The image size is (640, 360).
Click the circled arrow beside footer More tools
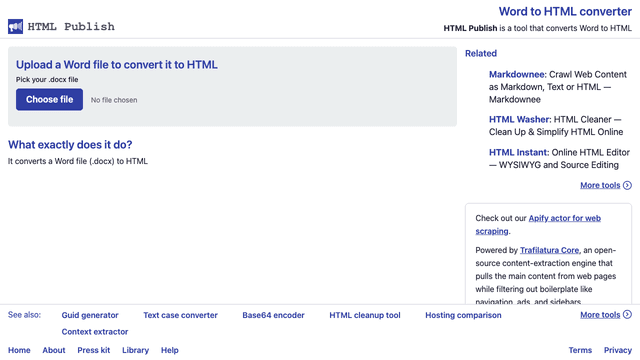pos(627,315)
